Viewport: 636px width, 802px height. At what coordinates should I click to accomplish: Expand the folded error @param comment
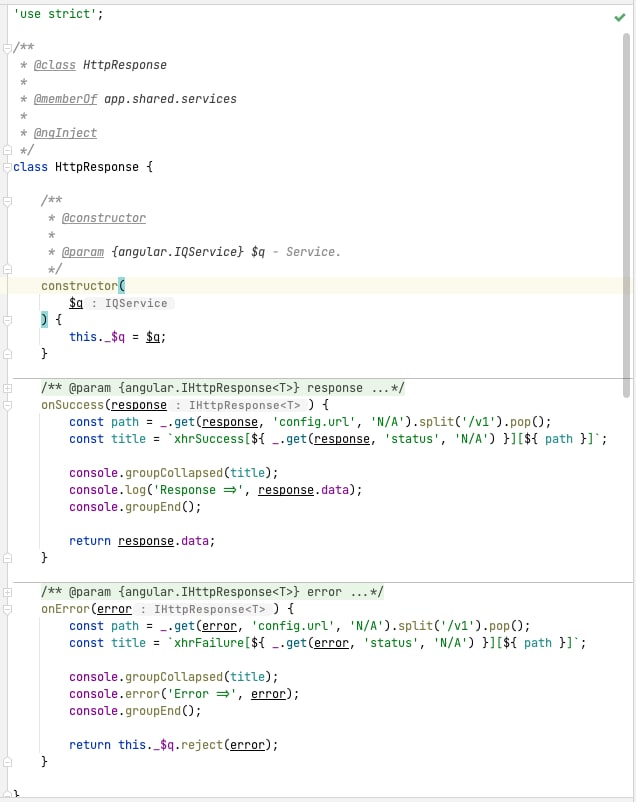pyautogui.click(x=7, y=592)
